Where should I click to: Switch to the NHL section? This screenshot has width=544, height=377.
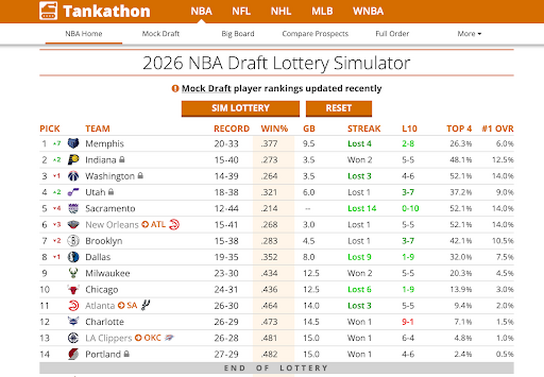point(281,11)
